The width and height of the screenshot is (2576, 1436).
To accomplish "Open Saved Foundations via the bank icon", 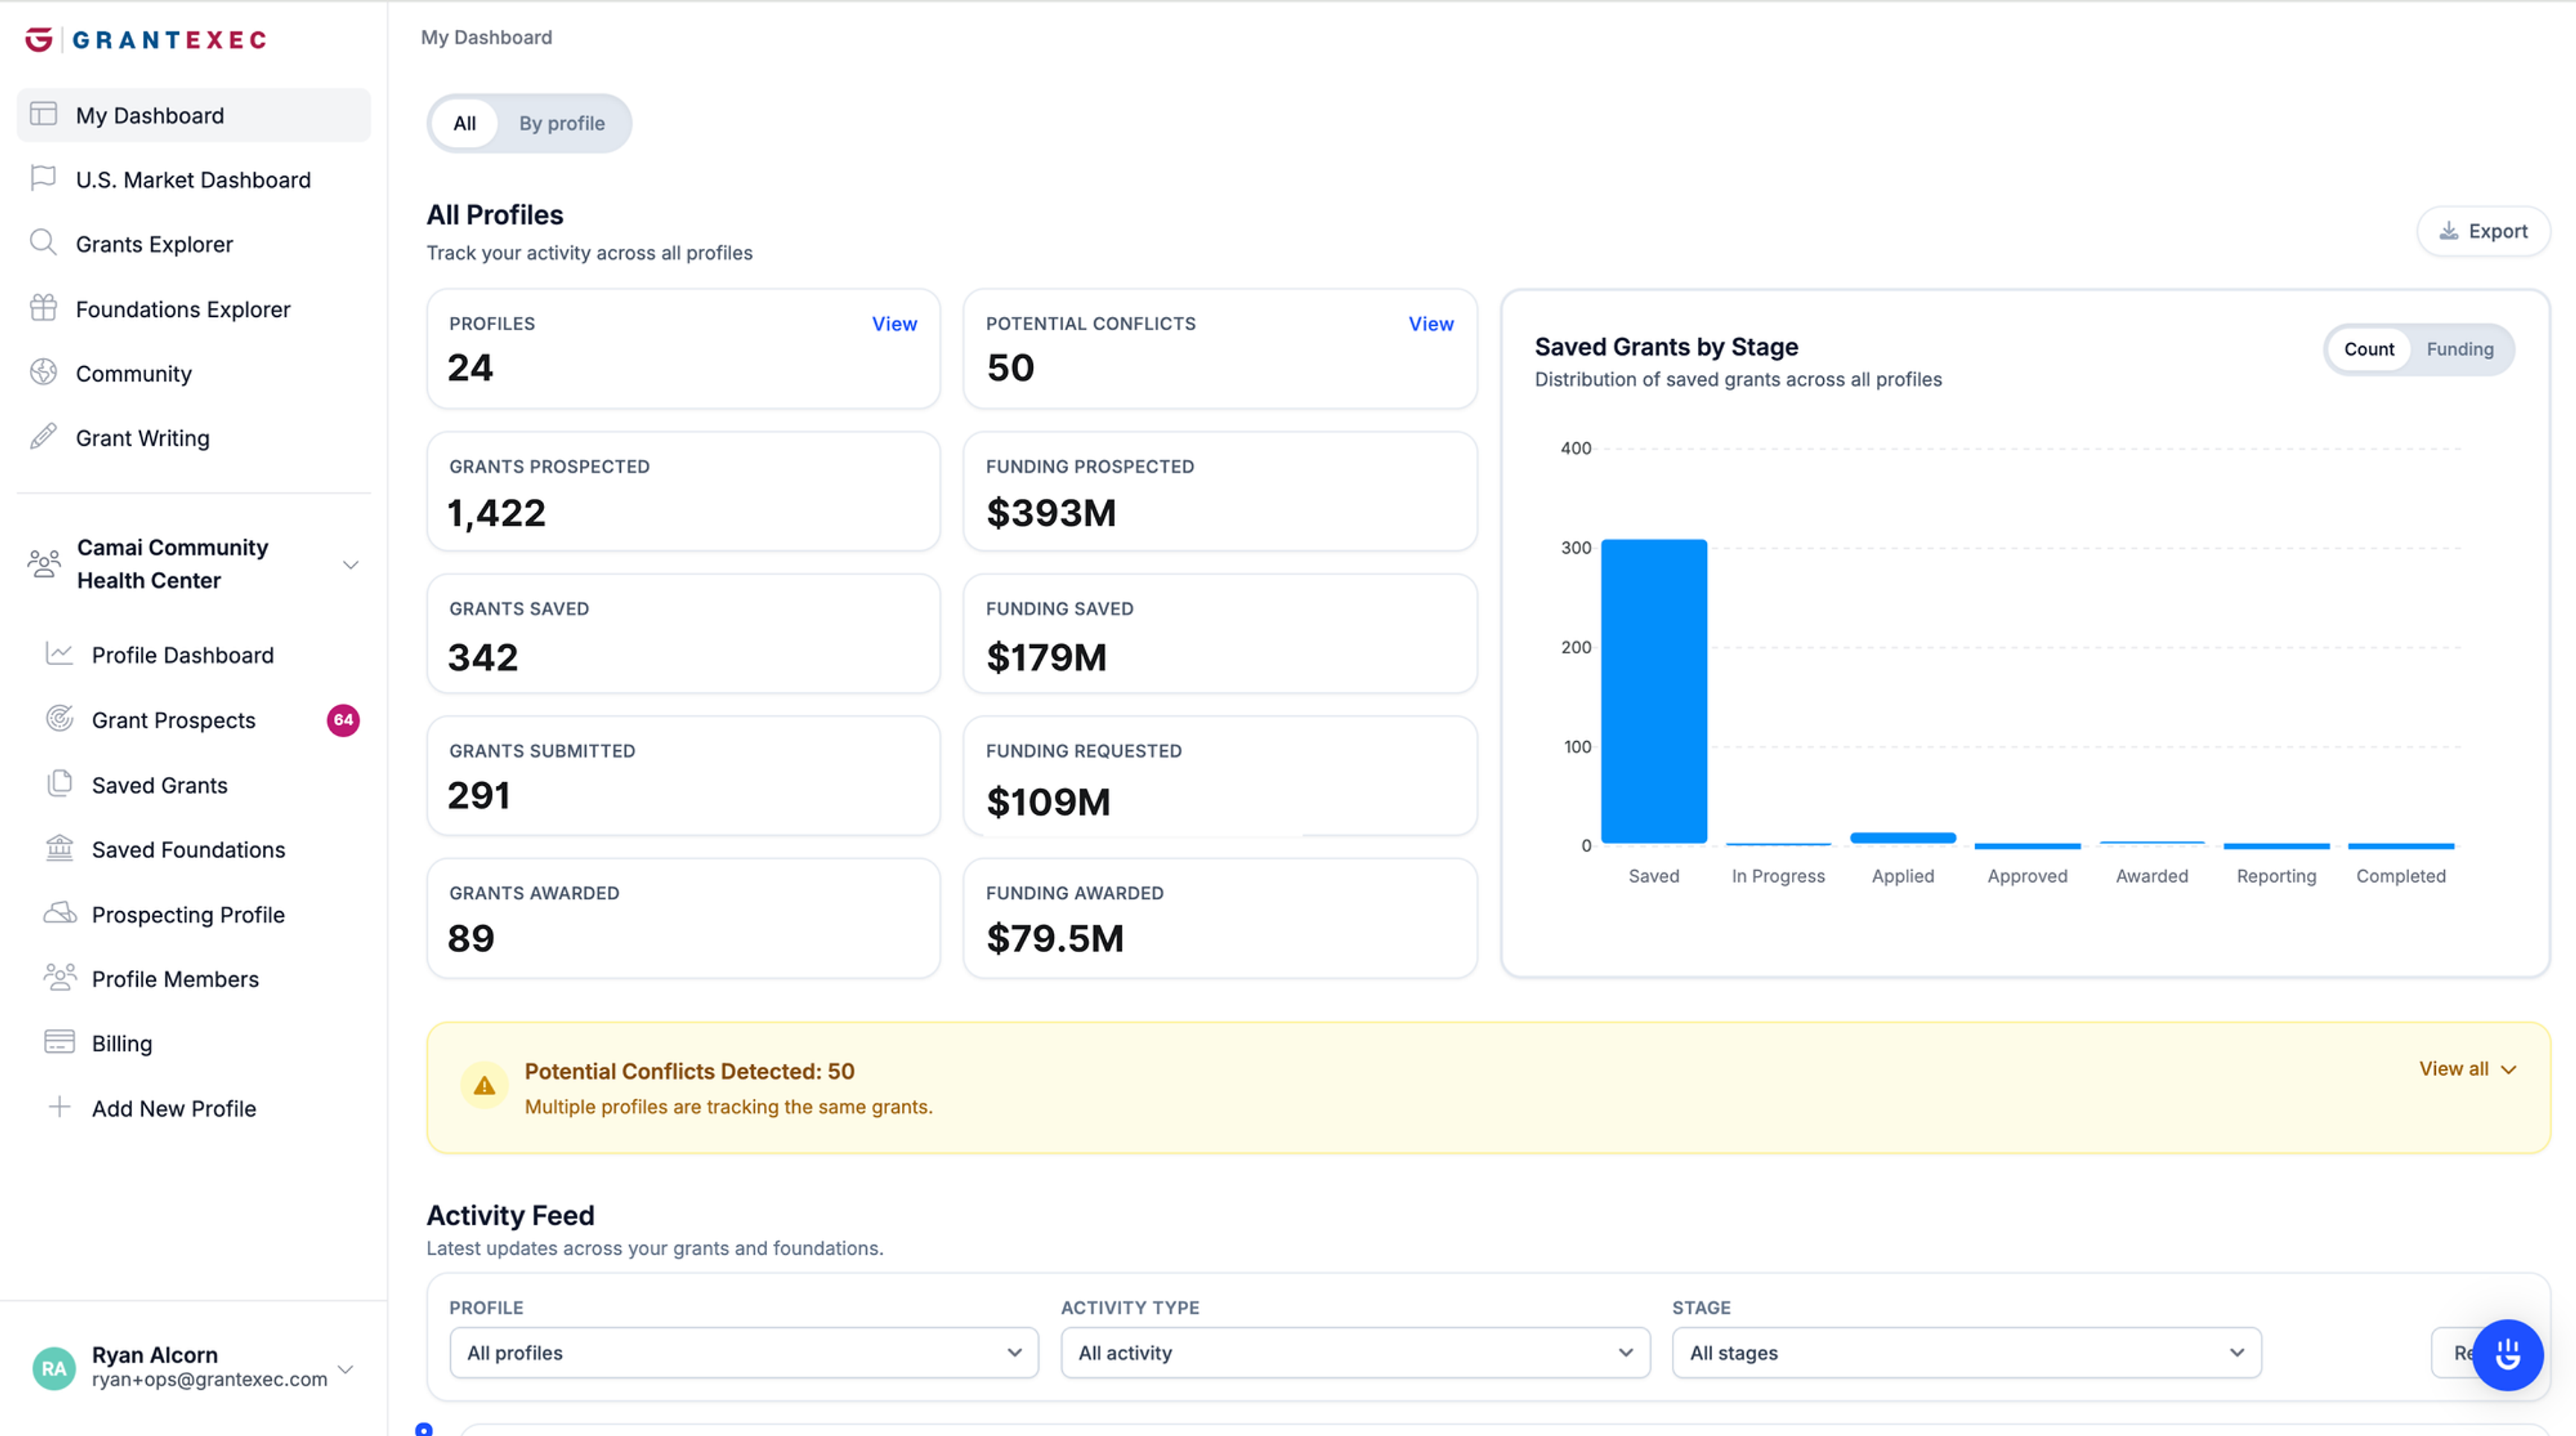I will tap(59, 848).
